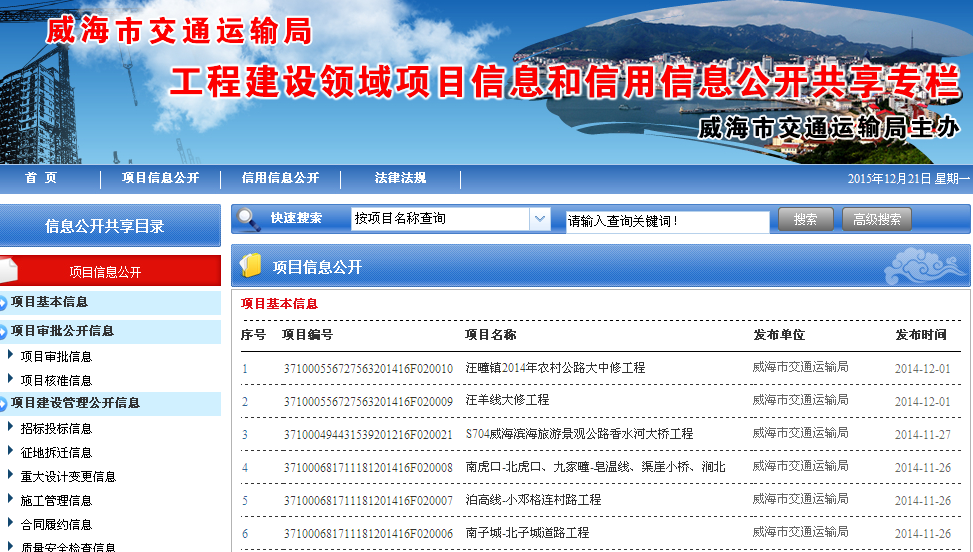This screenshot has height=552, width=973.
Task: Click the yellow folder icon beside 项目信息公开
Action: point(250,265)
